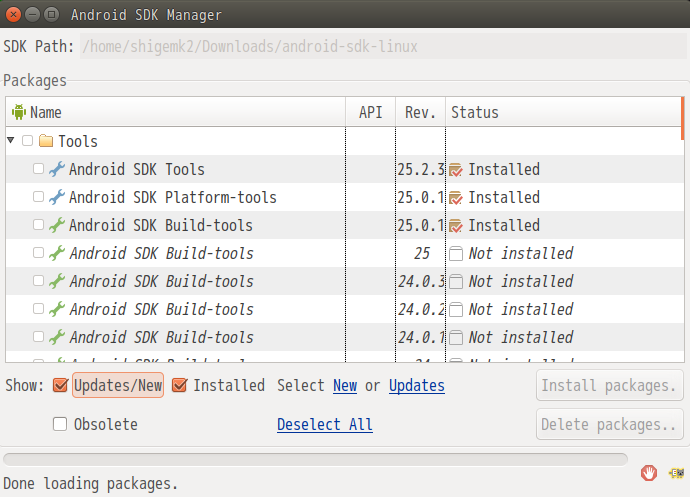Click the Delete packages button
690x497 pixels.
609,424
